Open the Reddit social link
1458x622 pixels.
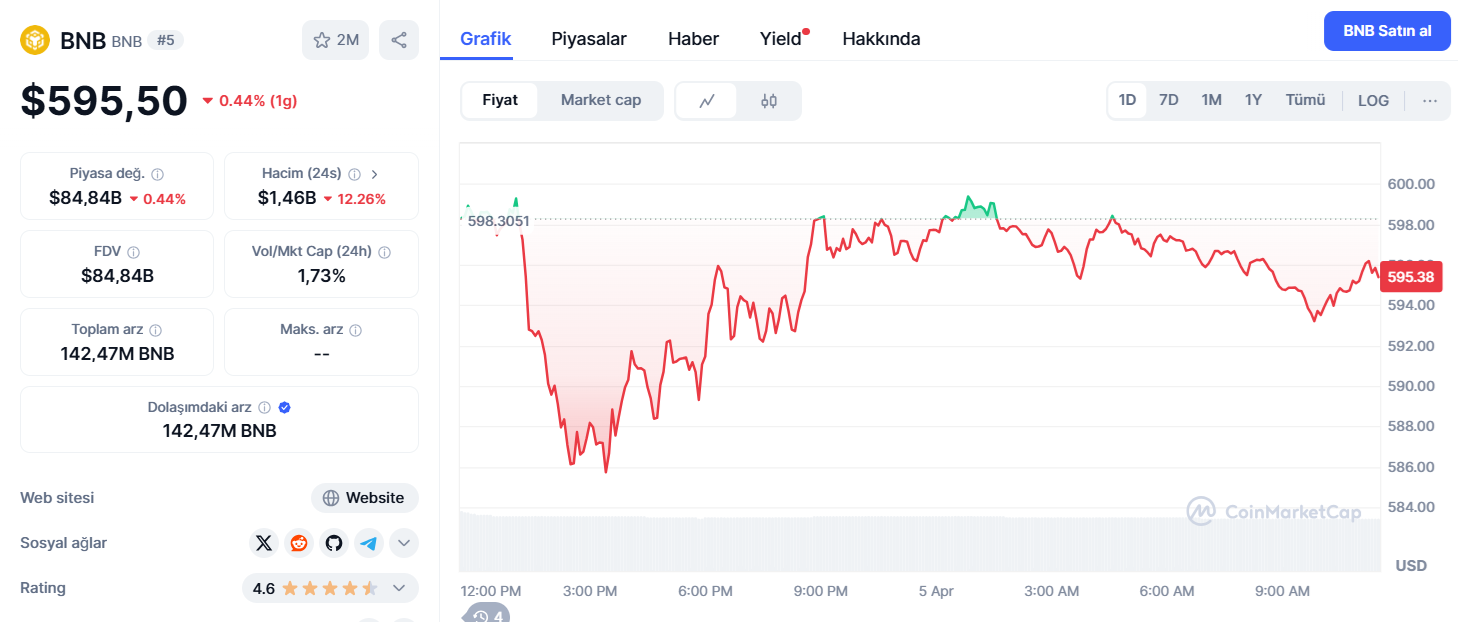click(299, 543)
